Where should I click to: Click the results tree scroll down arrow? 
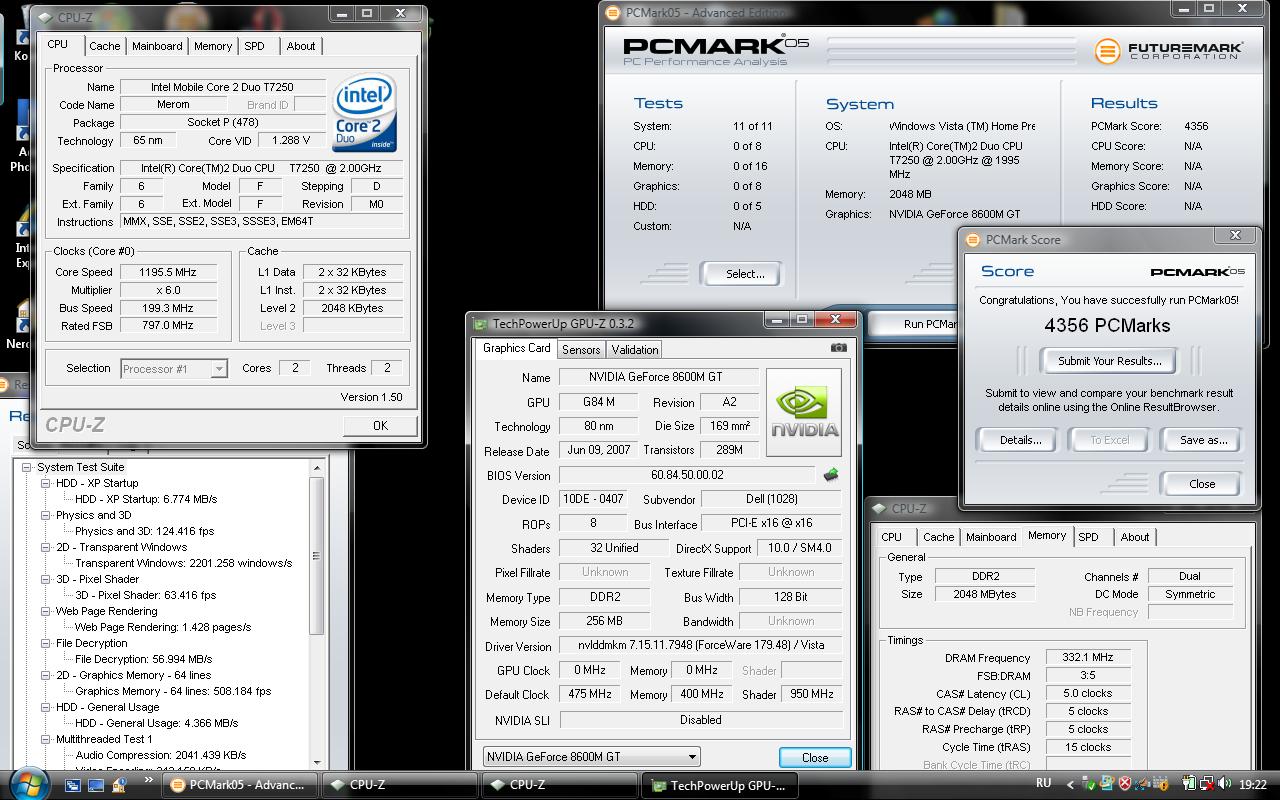click(x=317, y=765)
